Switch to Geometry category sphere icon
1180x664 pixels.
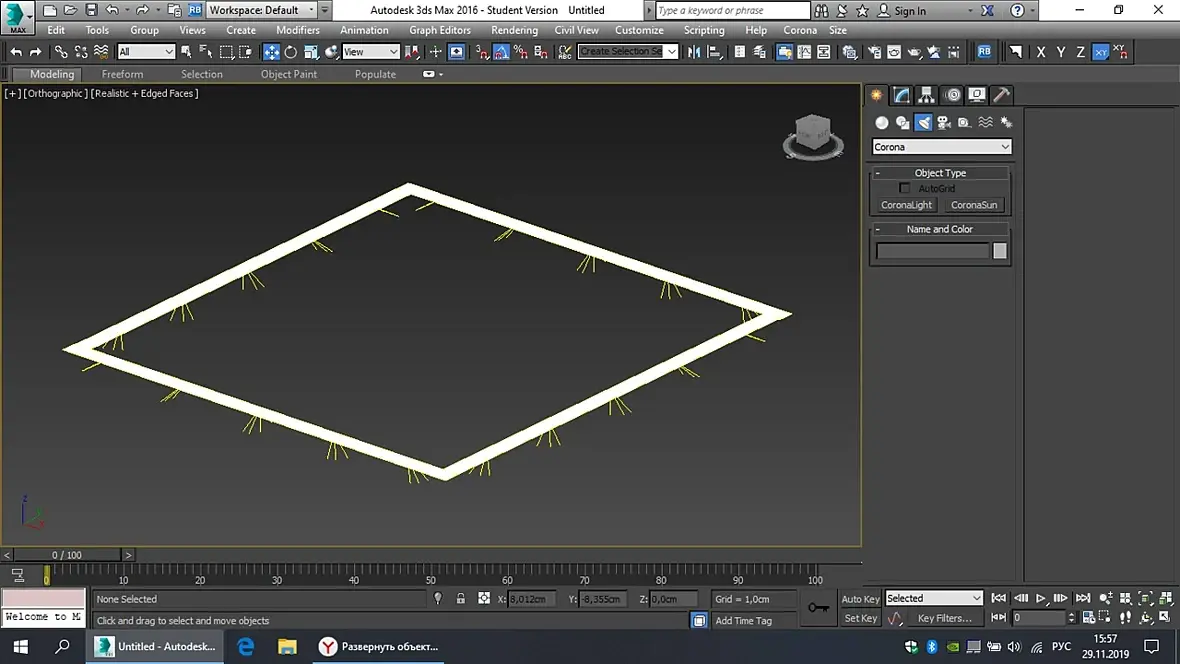(x=882, y=122)
